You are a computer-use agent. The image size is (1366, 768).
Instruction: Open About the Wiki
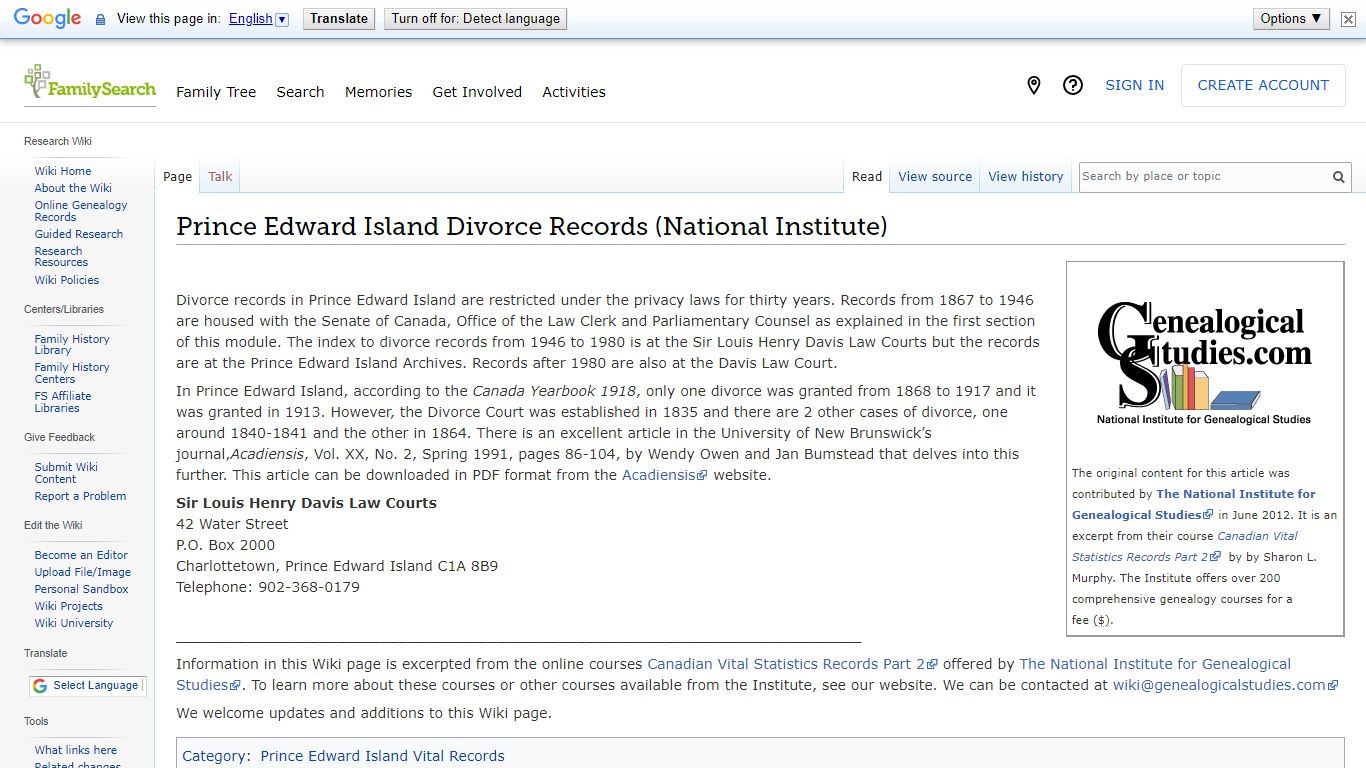point(73,188)
